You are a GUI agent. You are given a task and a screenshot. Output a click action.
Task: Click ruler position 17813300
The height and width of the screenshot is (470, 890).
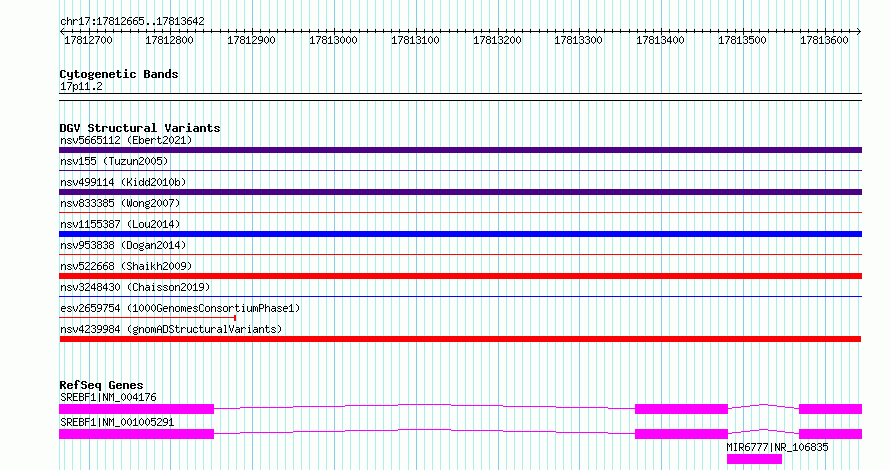[578, 40]
